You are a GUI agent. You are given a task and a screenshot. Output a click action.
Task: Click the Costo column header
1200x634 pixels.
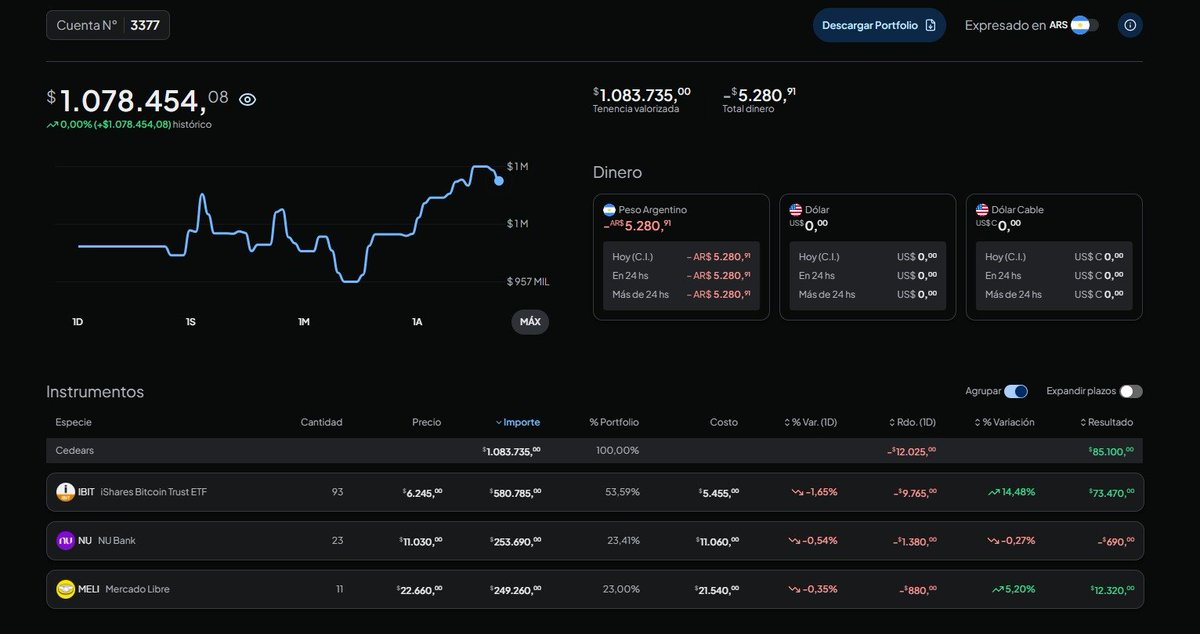(x=724, y=422)
